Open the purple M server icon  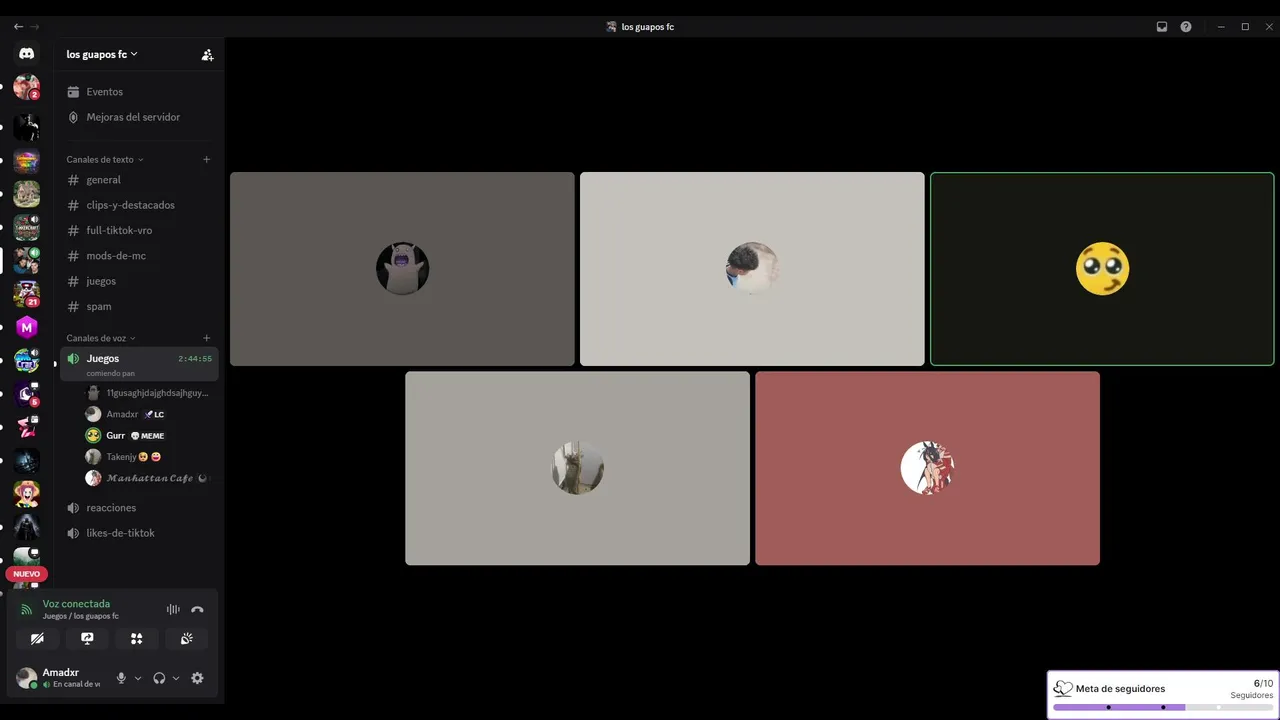(27, 327)
